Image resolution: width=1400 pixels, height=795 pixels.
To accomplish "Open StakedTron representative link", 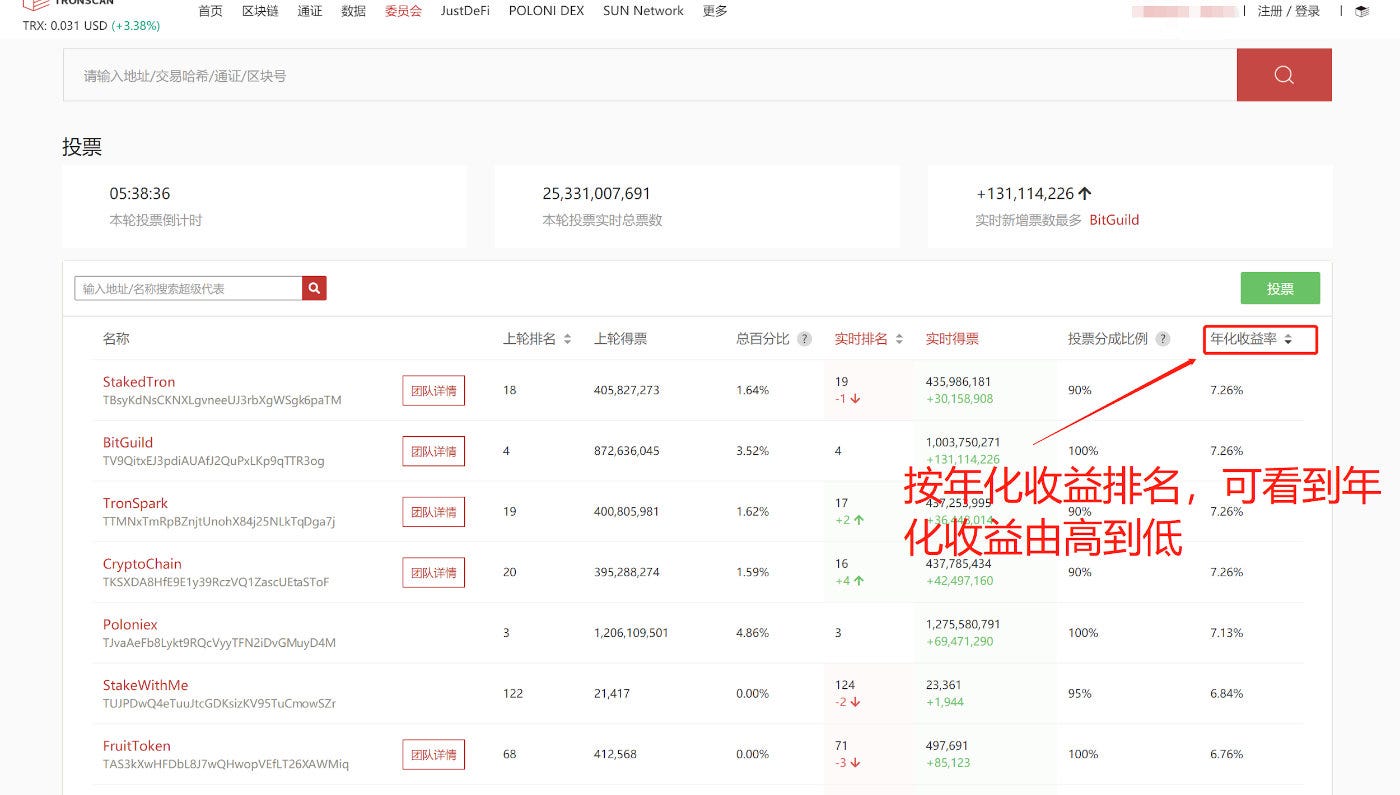I will [x=139, y=382].
